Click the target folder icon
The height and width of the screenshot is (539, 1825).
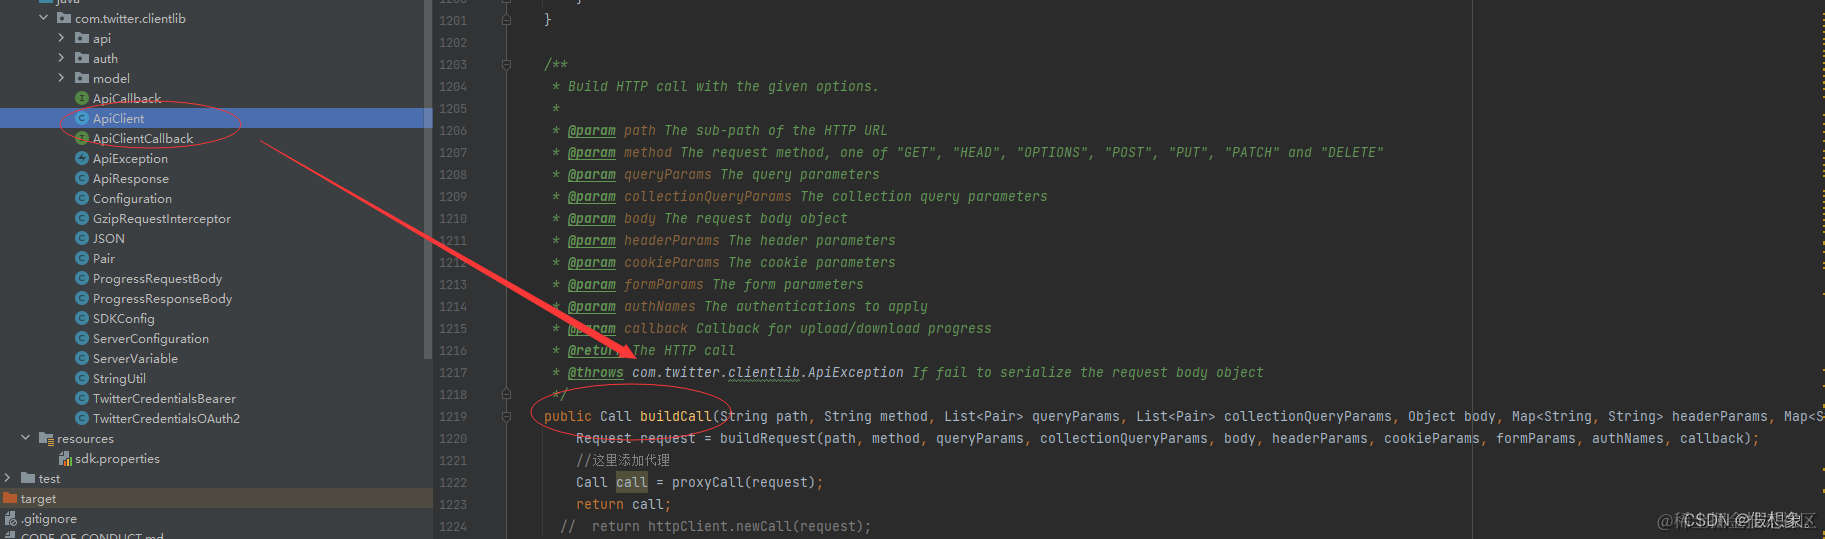[10, 498]
